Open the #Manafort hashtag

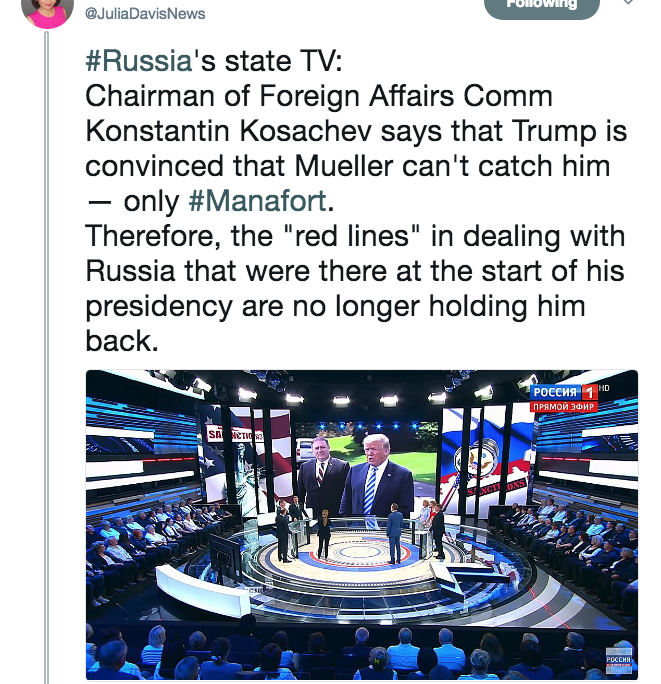257,201
